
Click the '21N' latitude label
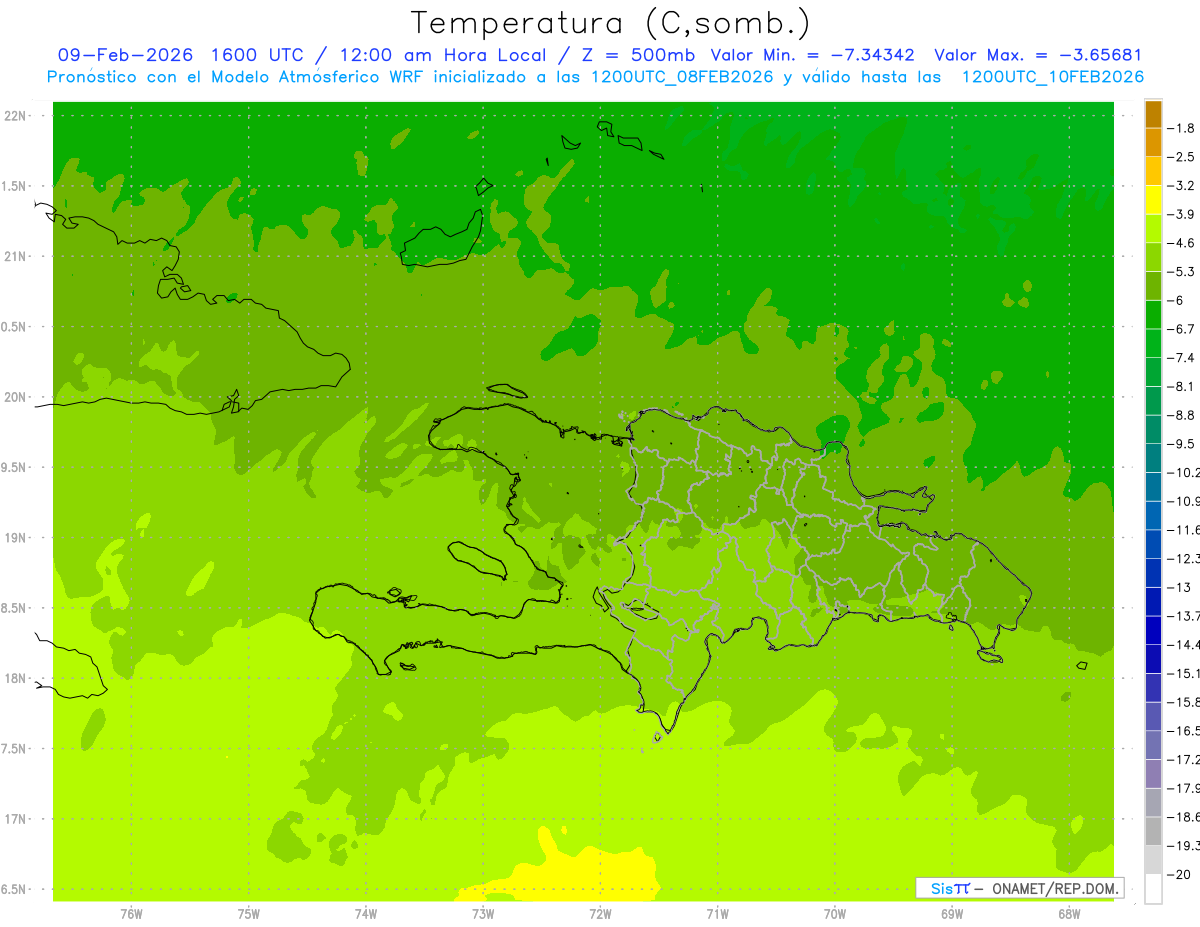point(15,256)
